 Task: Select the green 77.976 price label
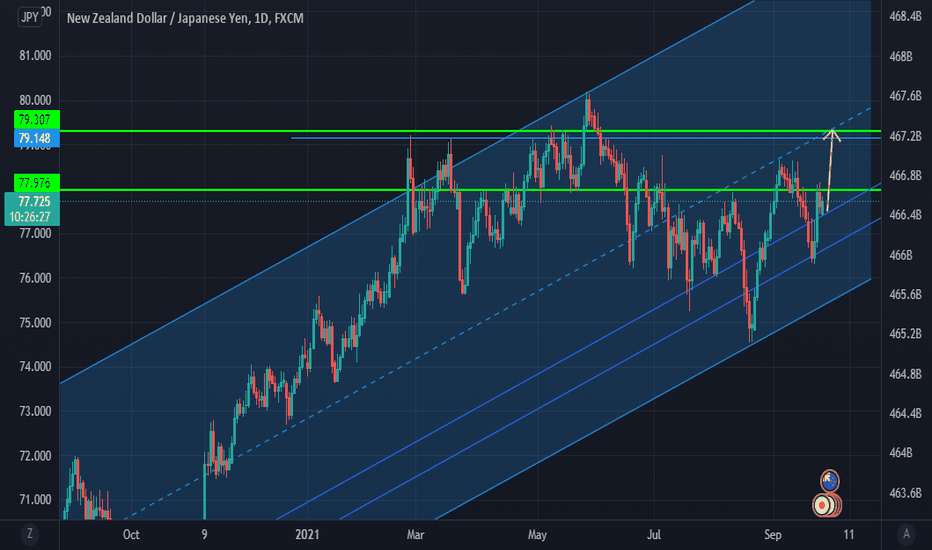click(x=37, y=183)
